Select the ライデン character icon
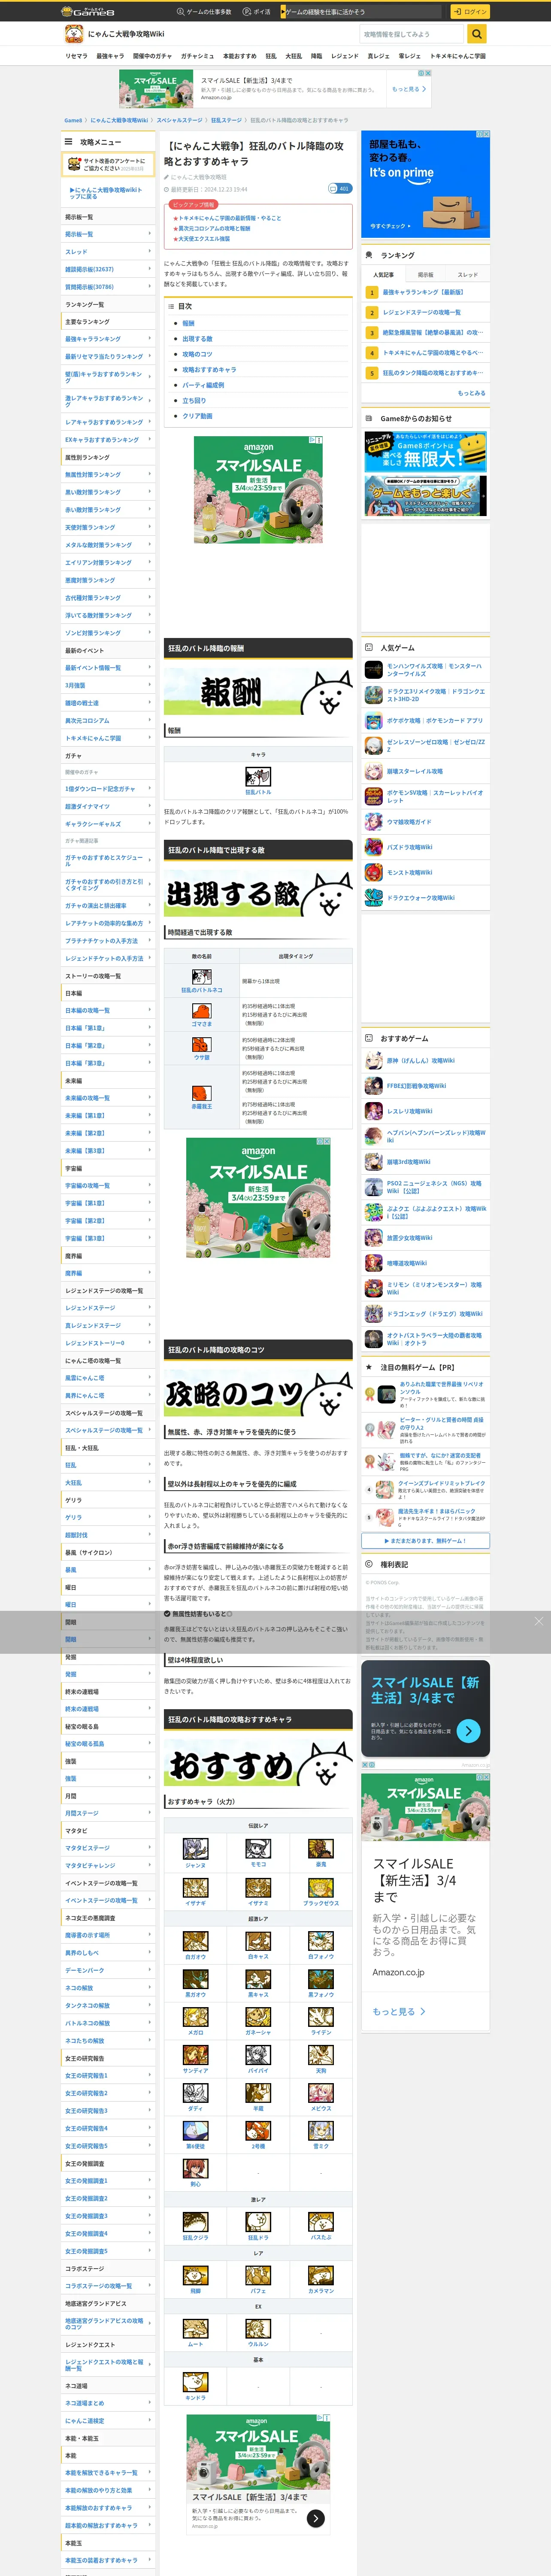This screenshot has height=2576, width=551. 321,2017
